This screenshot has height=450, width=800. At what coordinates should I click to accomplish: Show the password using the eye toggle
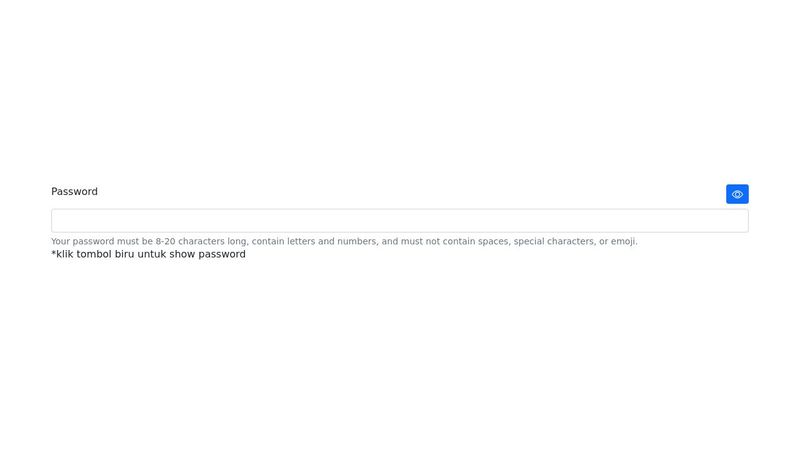tap(737, 194)
